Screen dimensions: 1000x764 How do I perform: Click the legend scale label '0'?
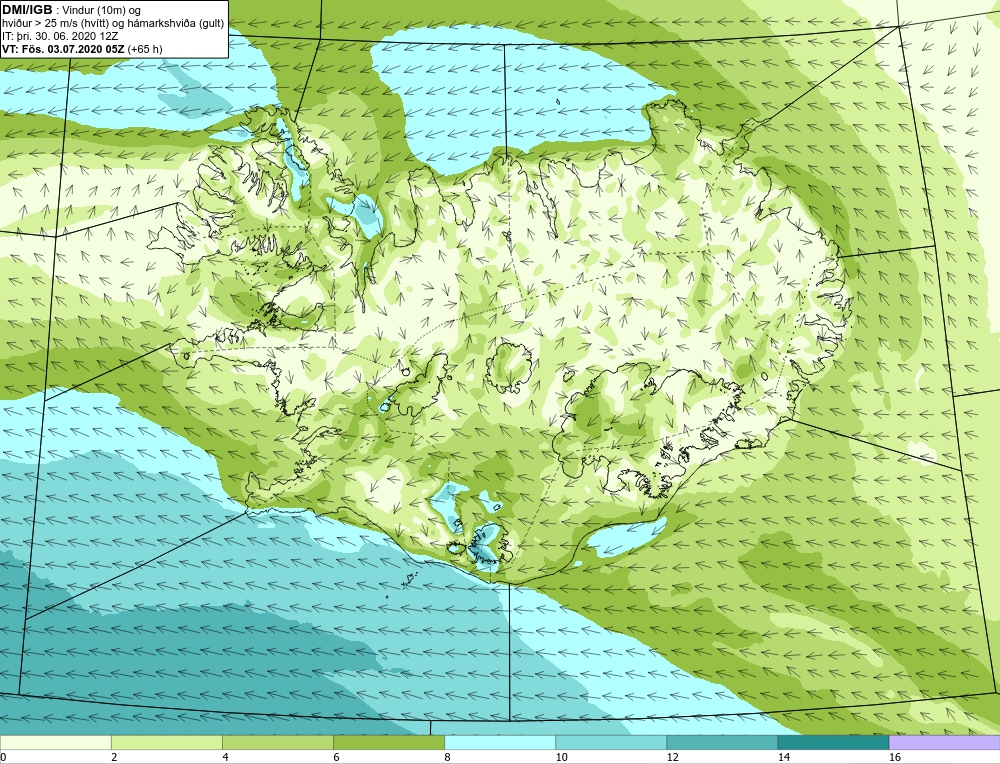(3, 758)
